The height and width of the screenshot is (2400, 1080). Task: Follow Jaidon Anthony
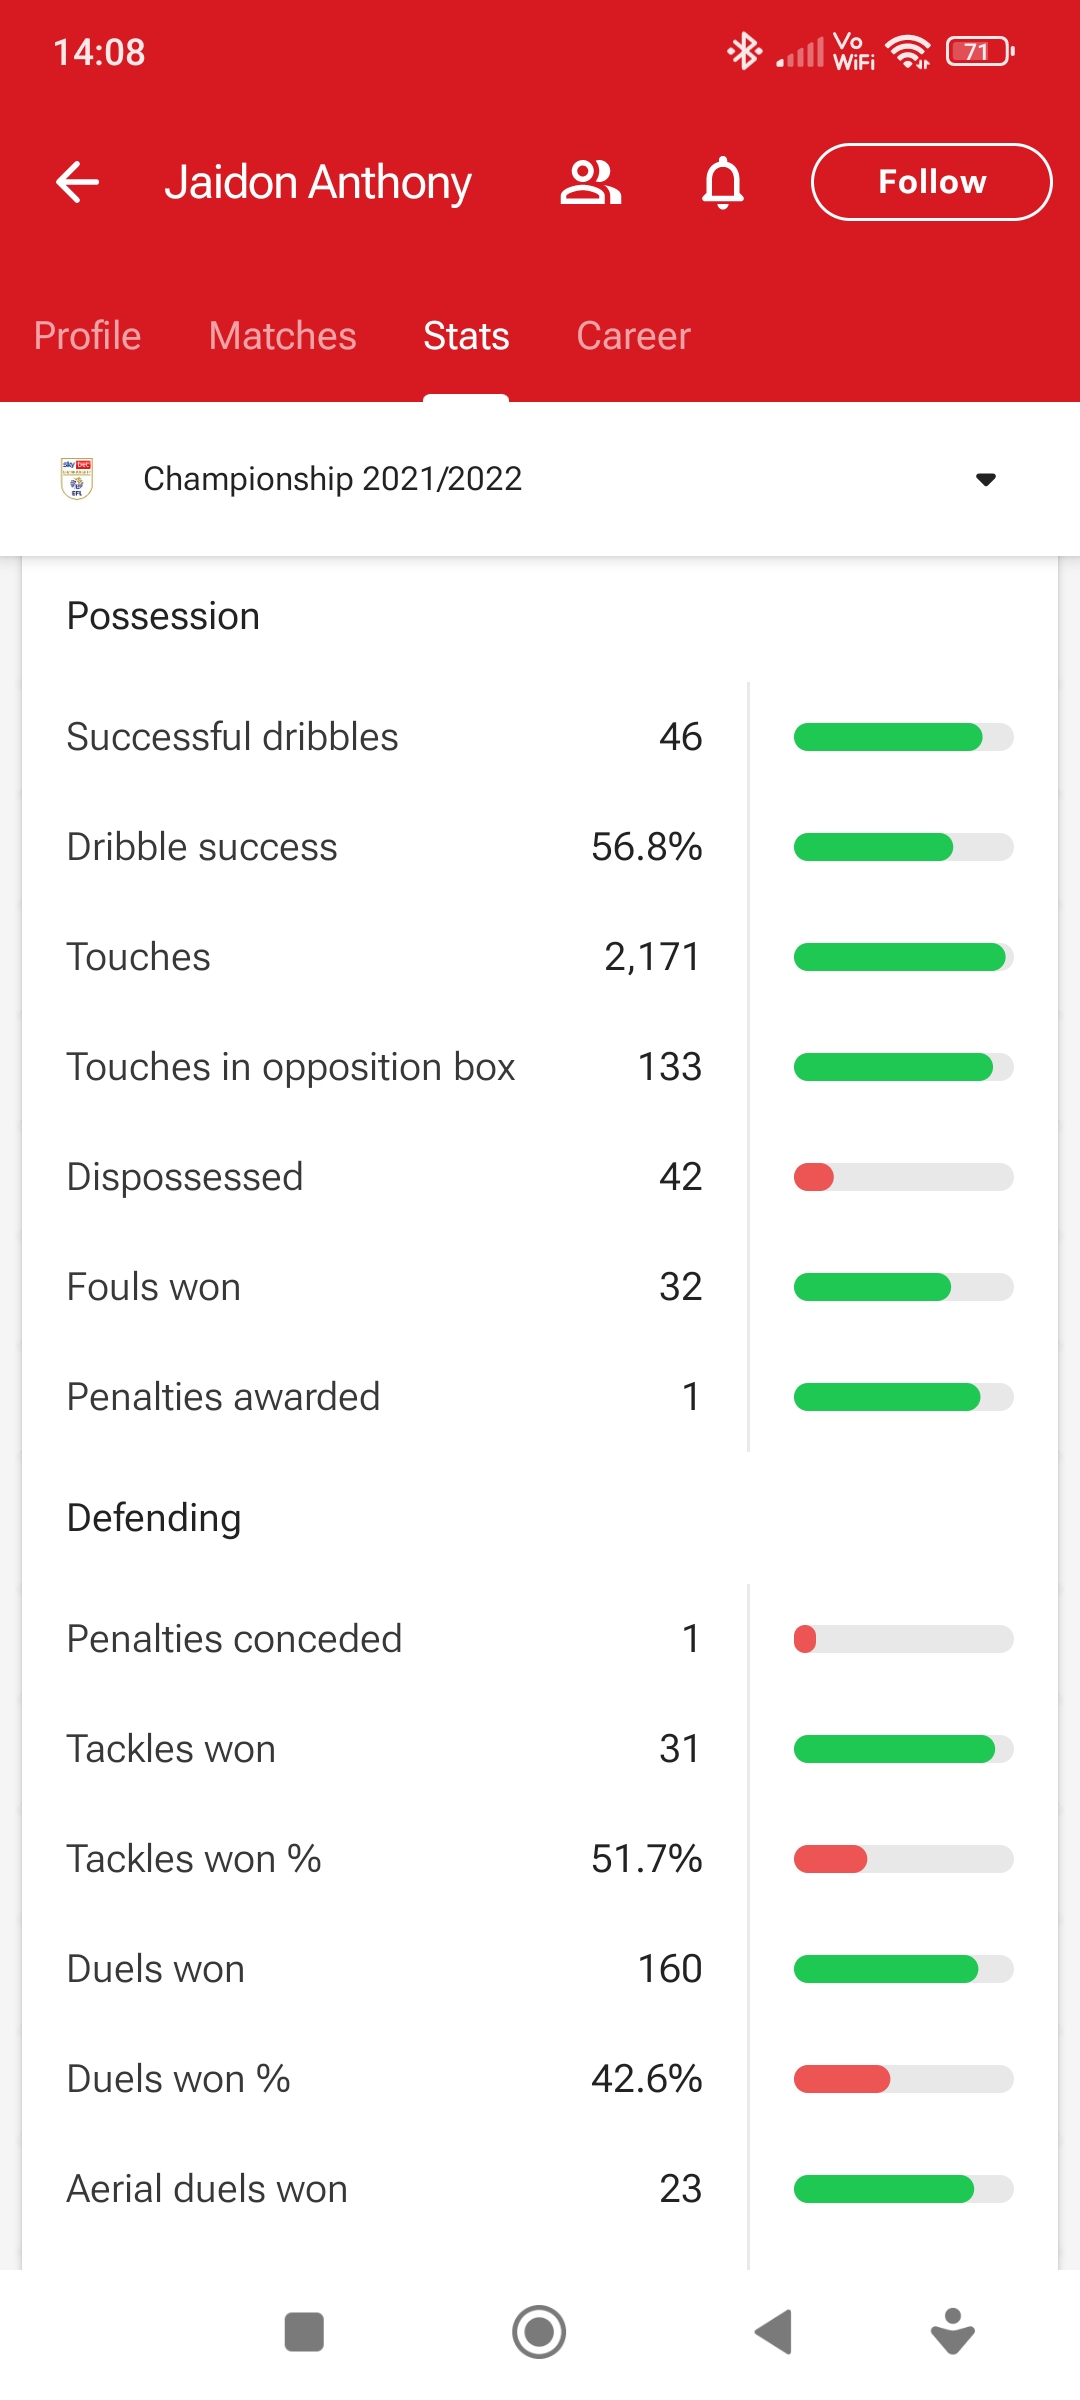(931, 182)
